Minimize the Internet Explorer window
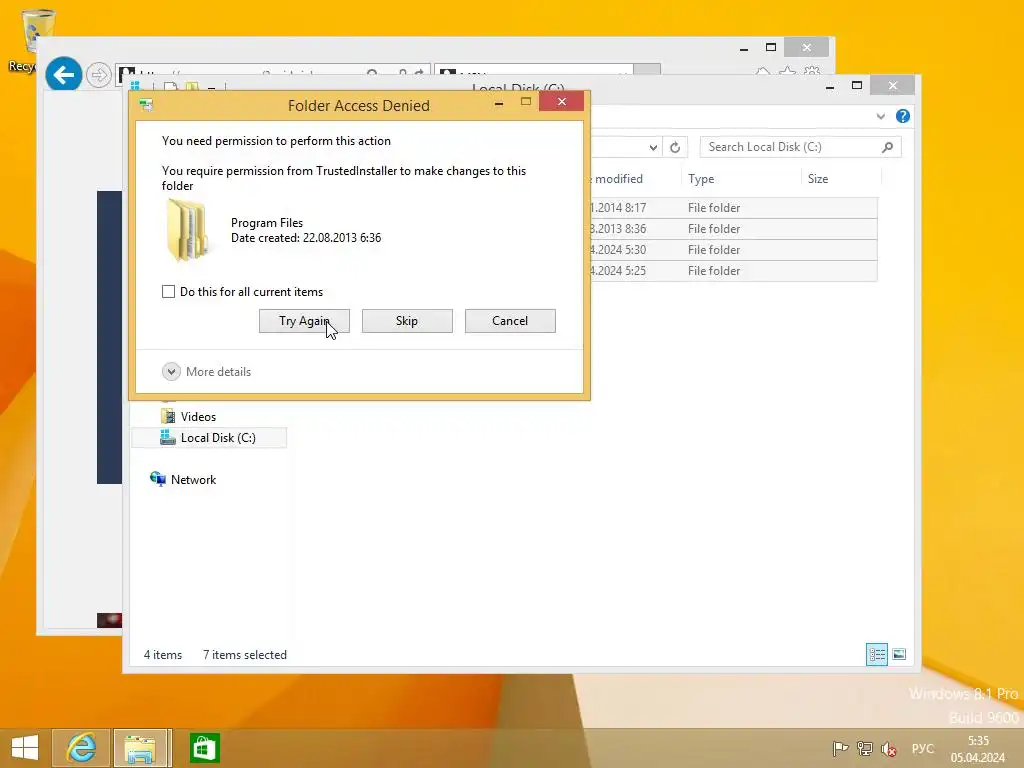Viewport: 1024px width, 768px height. pos(744,49)
